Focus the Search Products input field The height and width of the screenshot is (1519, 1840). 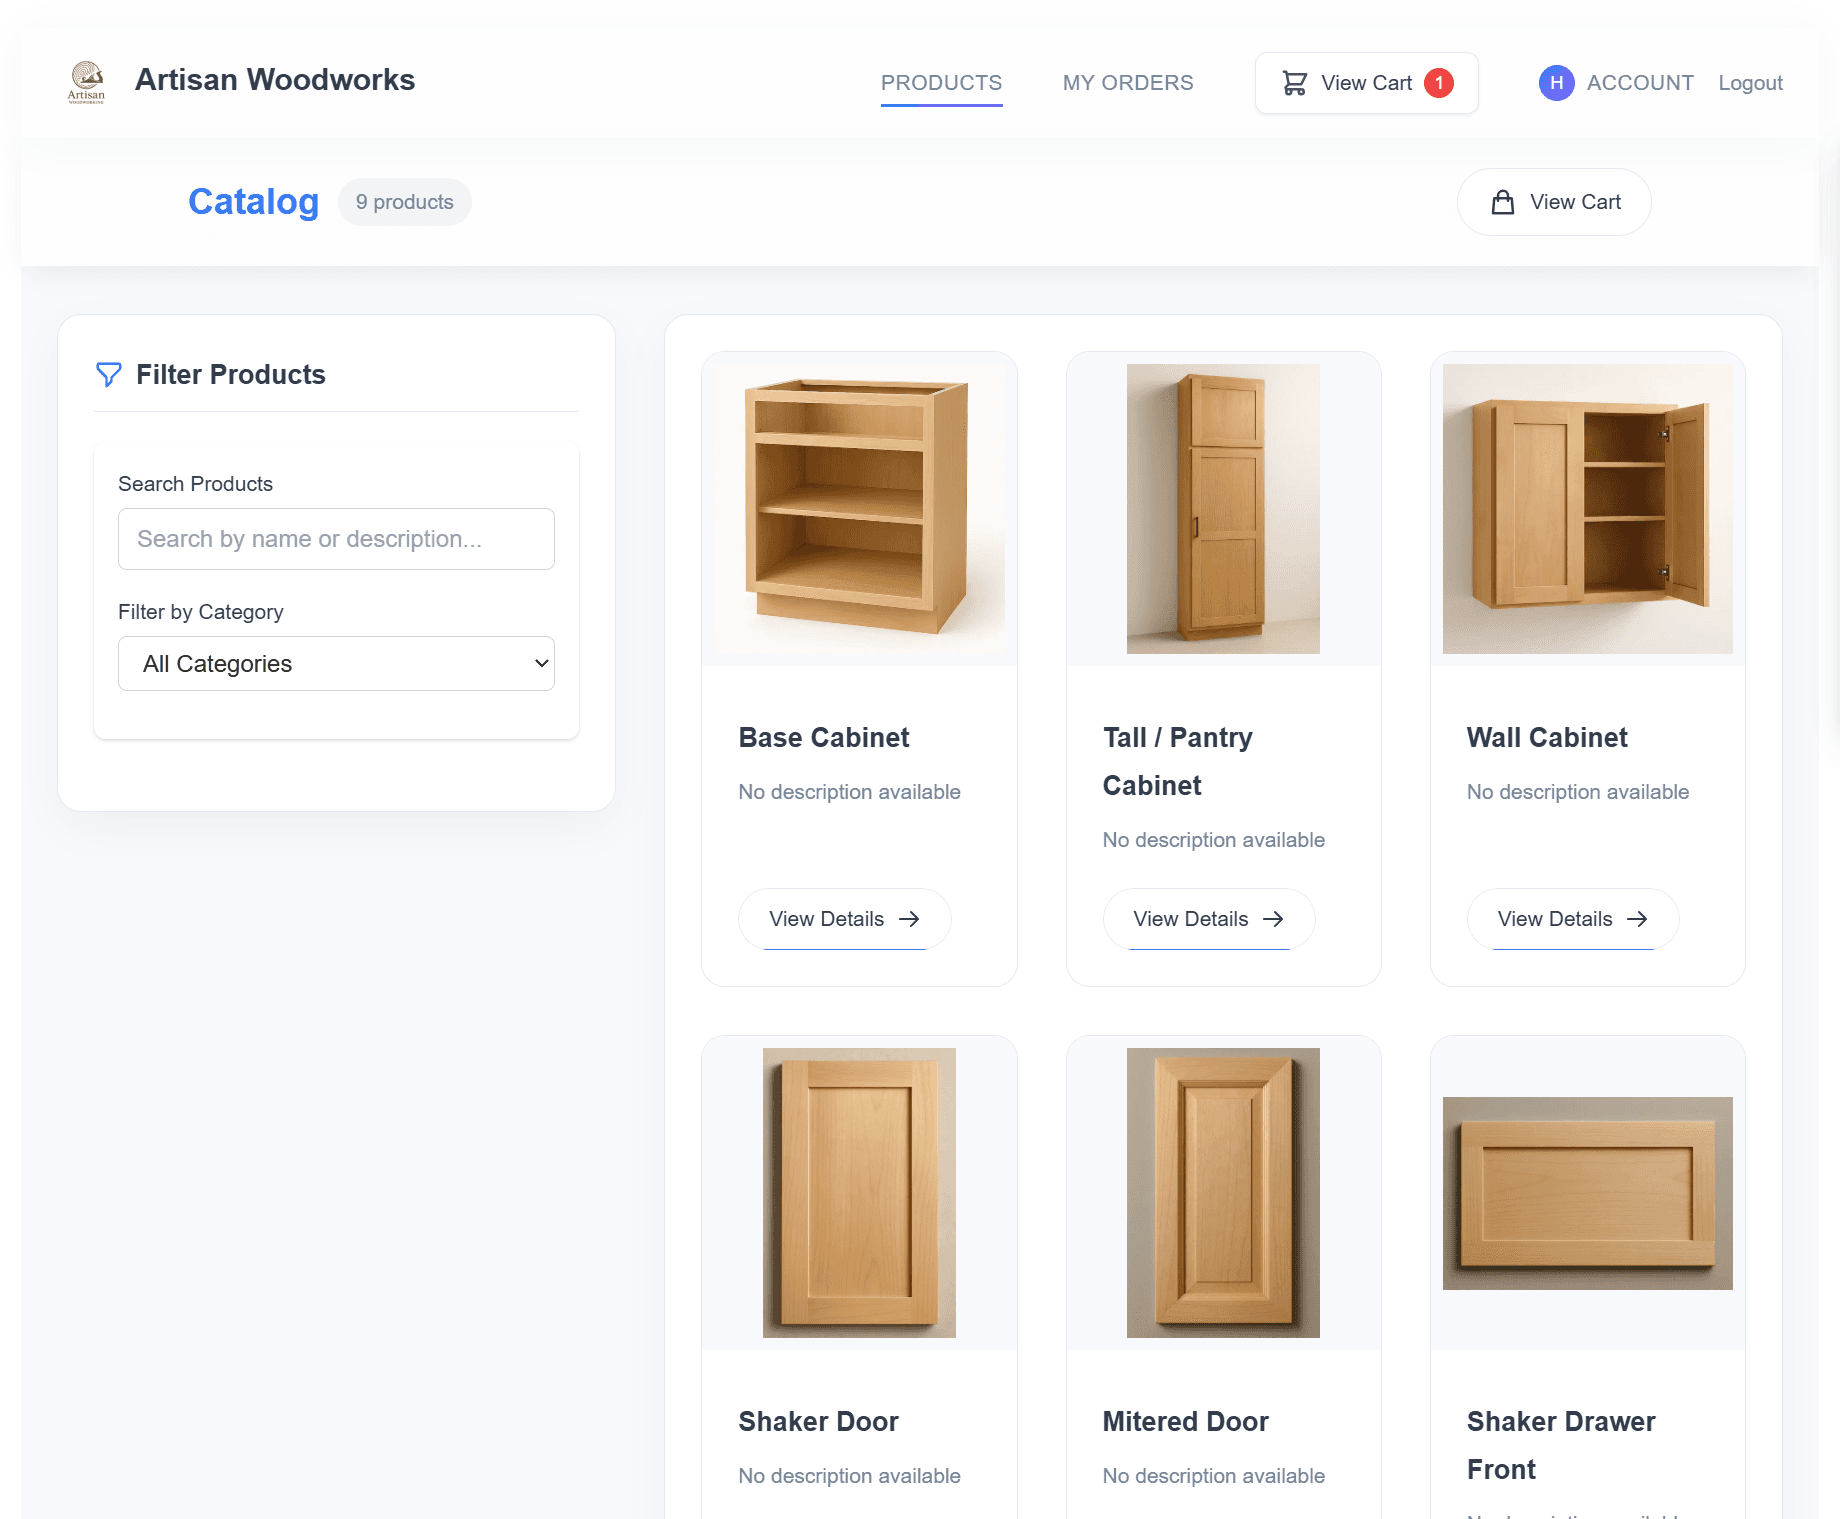336,539
